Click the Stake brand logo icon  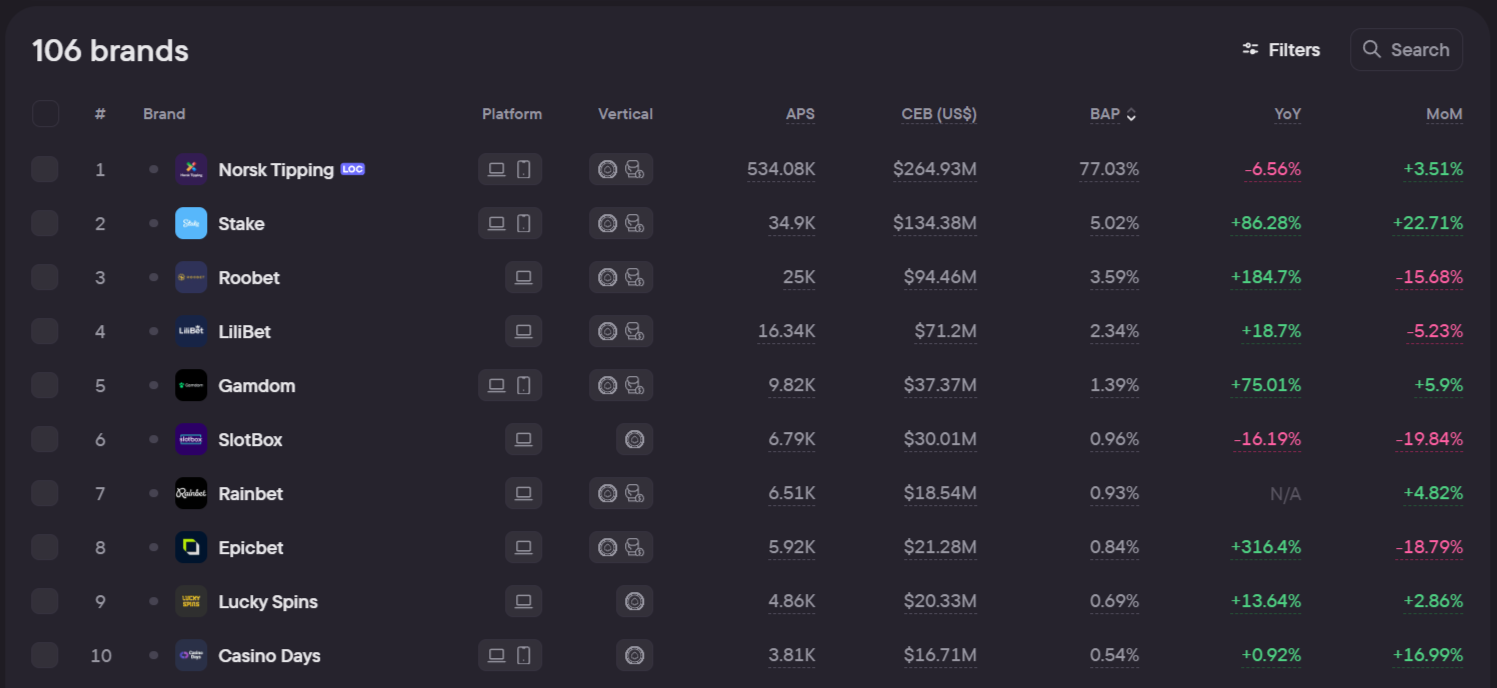191,223
